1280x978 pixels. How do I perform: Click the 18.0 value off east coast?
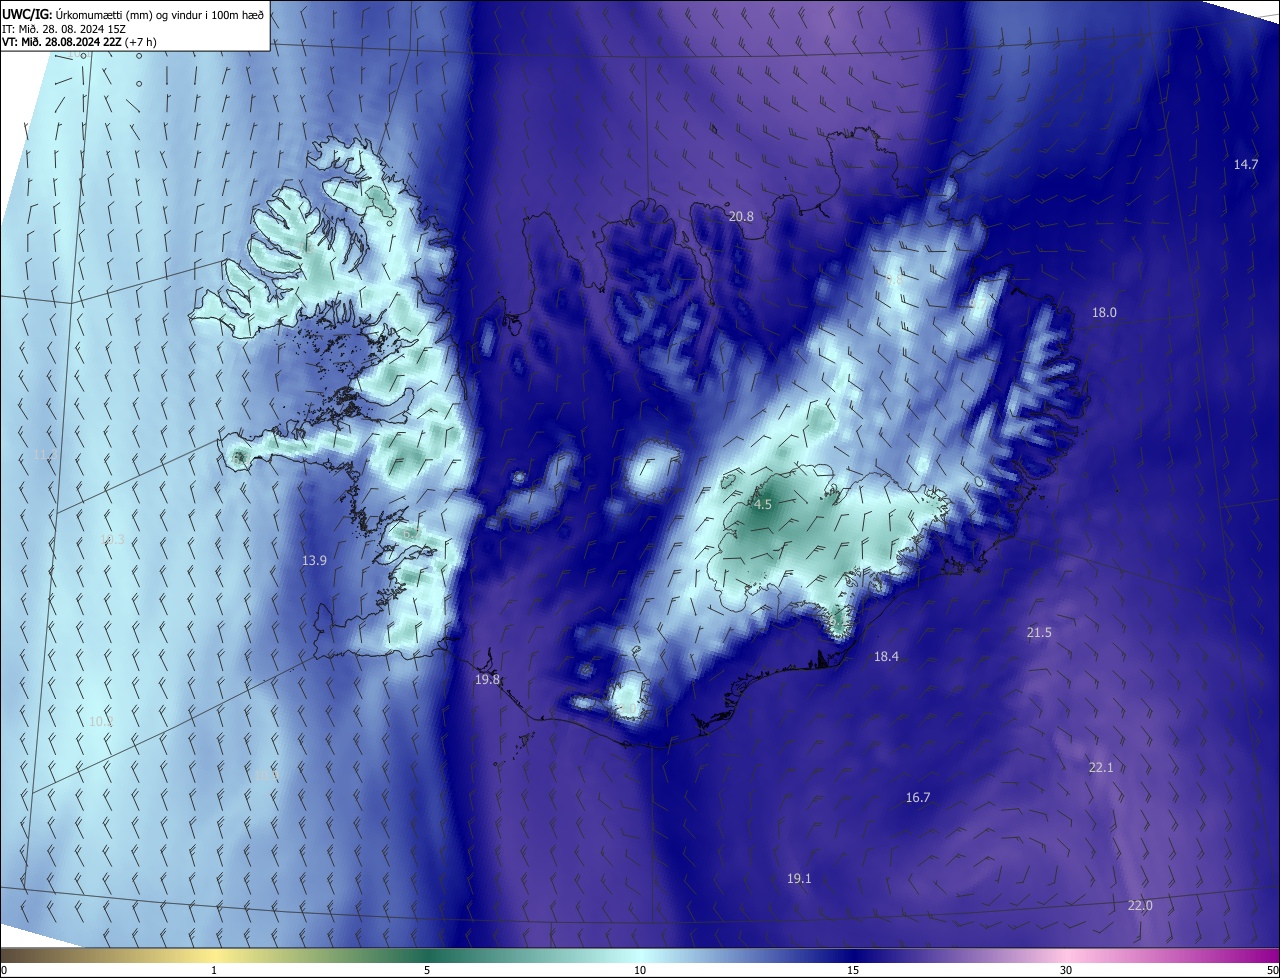pos(1103,312)
